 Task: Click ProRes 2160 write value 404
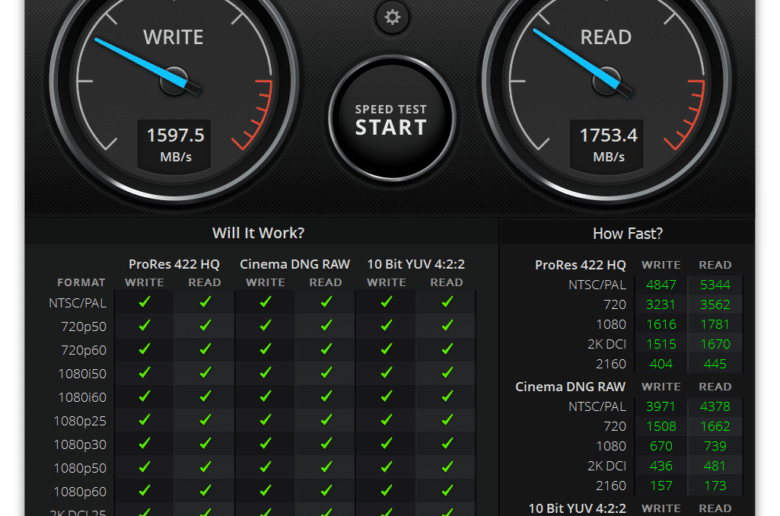(661, 364)
